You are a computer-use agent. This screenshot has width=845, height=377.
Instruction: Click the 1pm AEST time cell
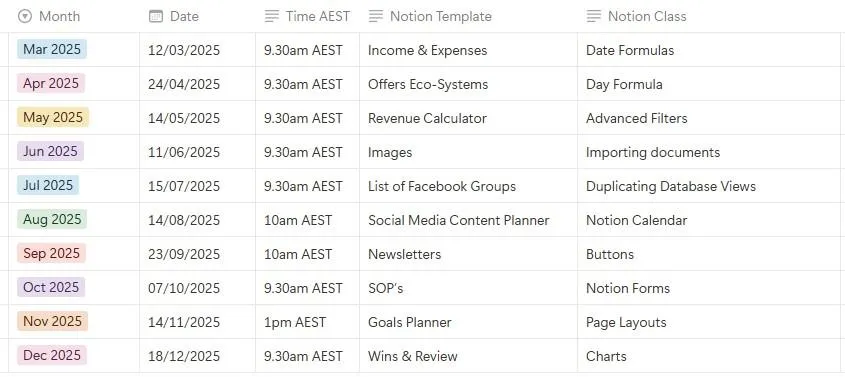point(307,322)
